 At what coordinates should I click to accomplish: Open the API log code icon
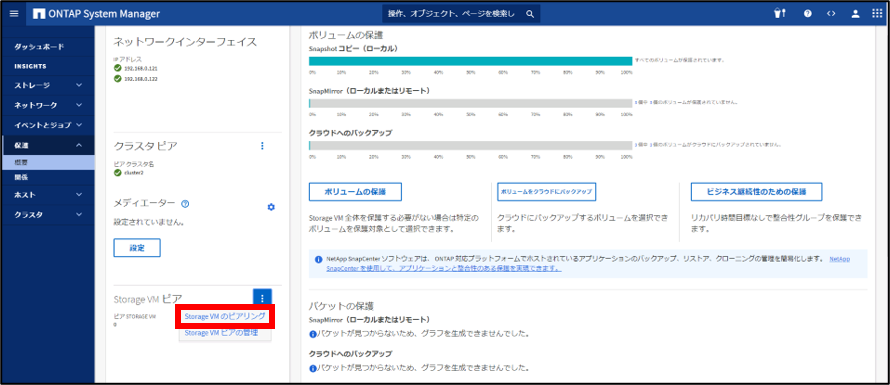point(831,14)
